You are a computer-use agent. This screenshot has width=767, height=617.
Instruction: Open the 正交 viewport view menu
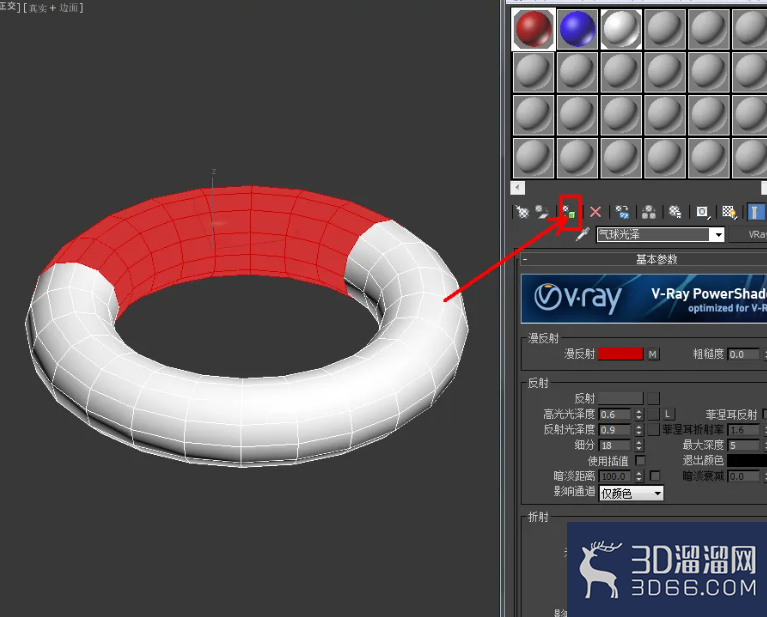pos(8,7)
